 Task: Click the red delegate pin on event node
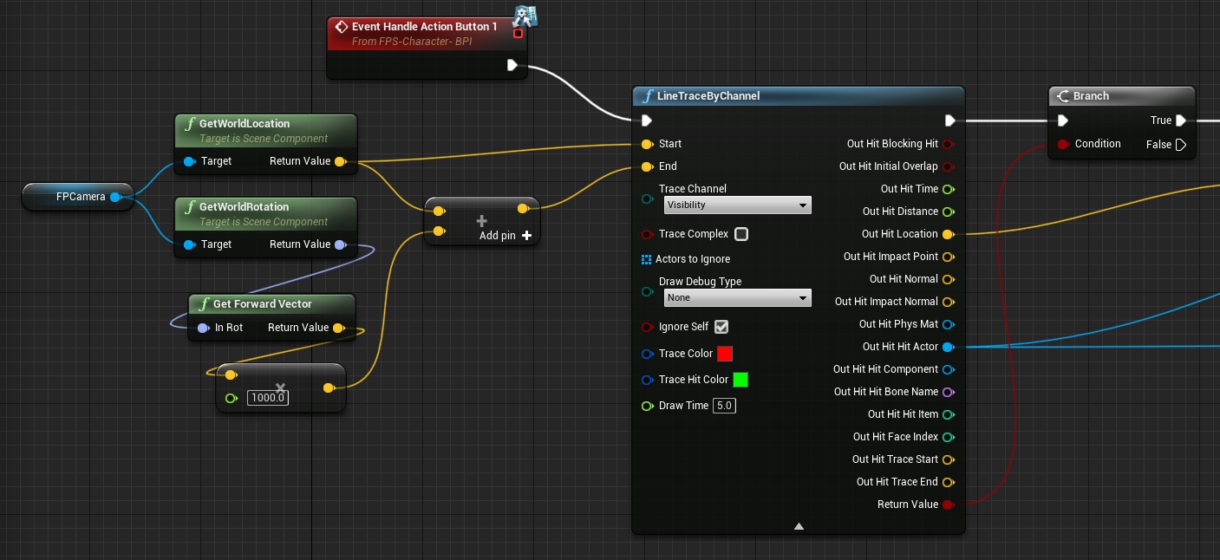[518, 33]
